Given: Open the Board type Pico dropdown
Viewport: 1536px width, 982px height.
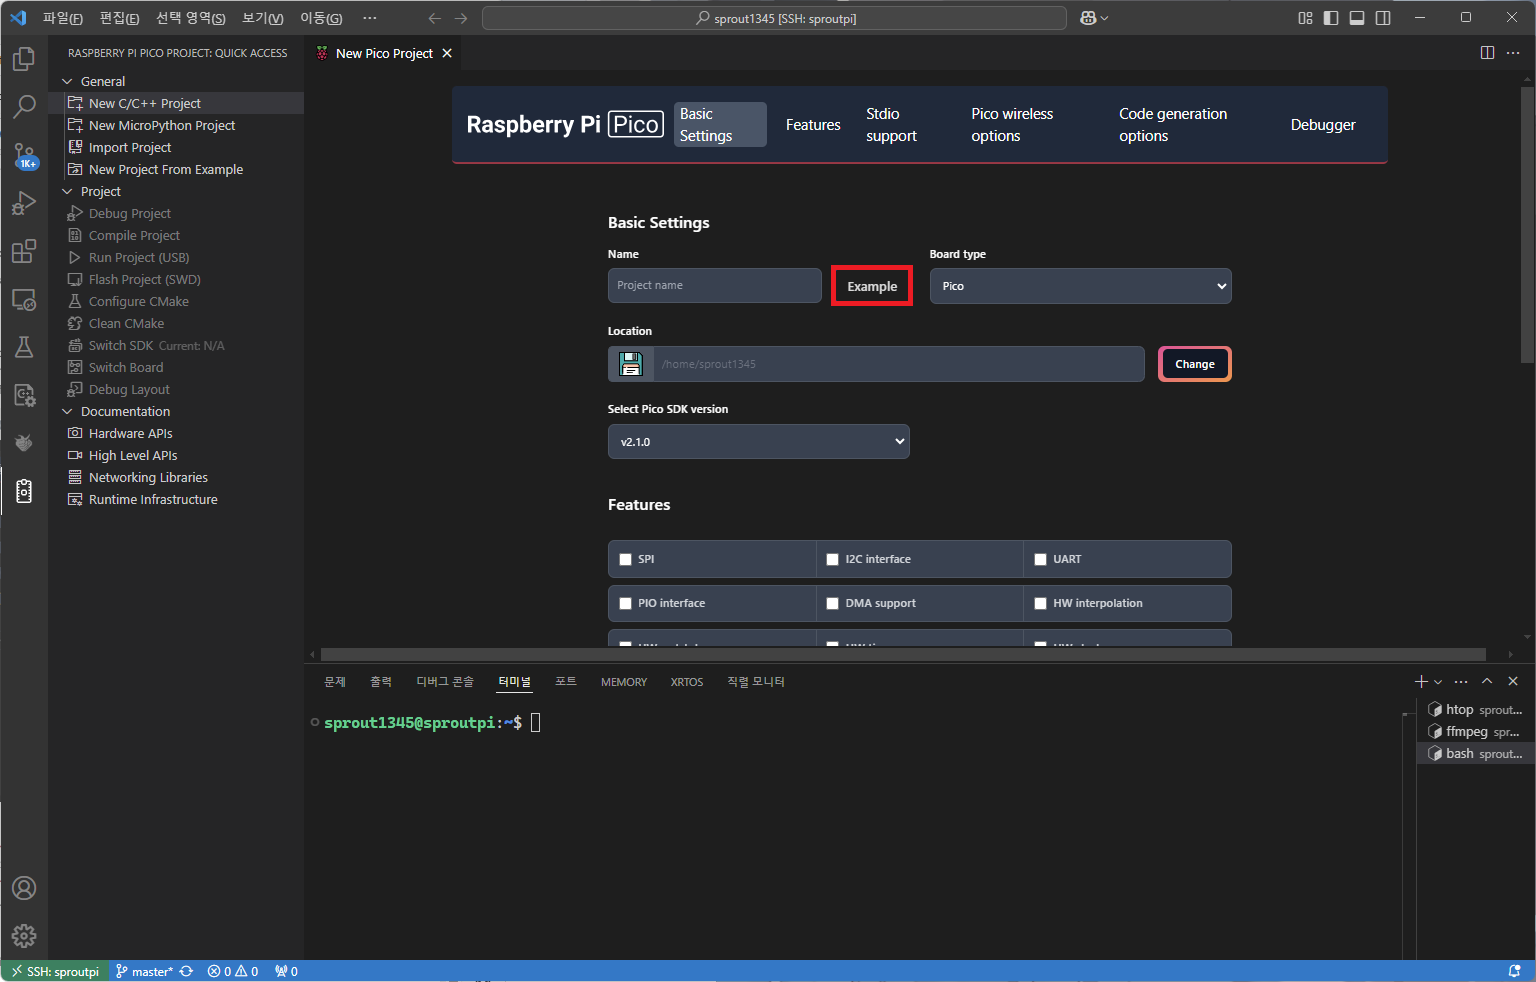Looking at the screenshot, I should [1080, 286].
